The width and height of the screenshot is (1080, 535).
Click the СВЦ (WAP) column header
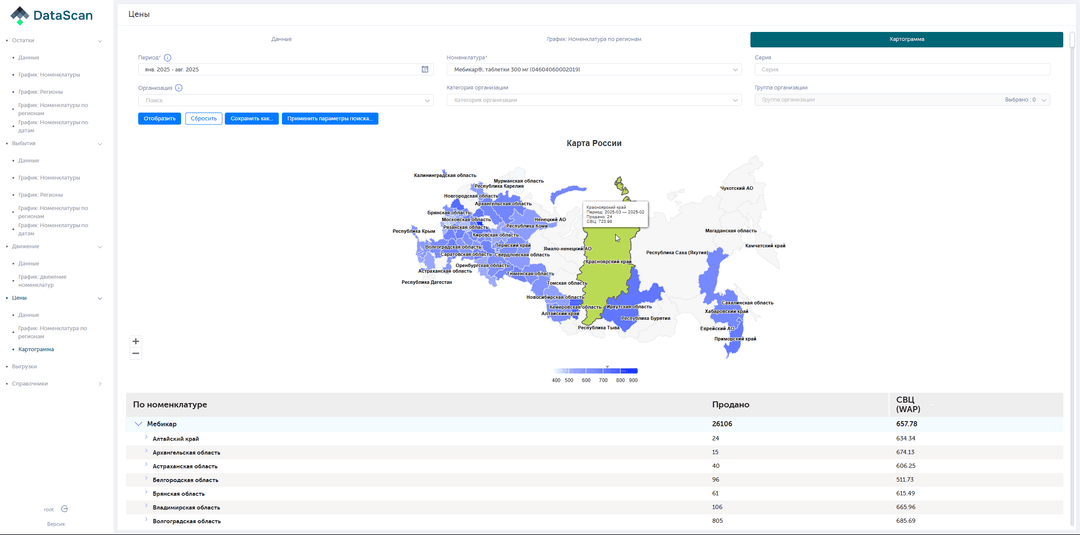(906, 404)
